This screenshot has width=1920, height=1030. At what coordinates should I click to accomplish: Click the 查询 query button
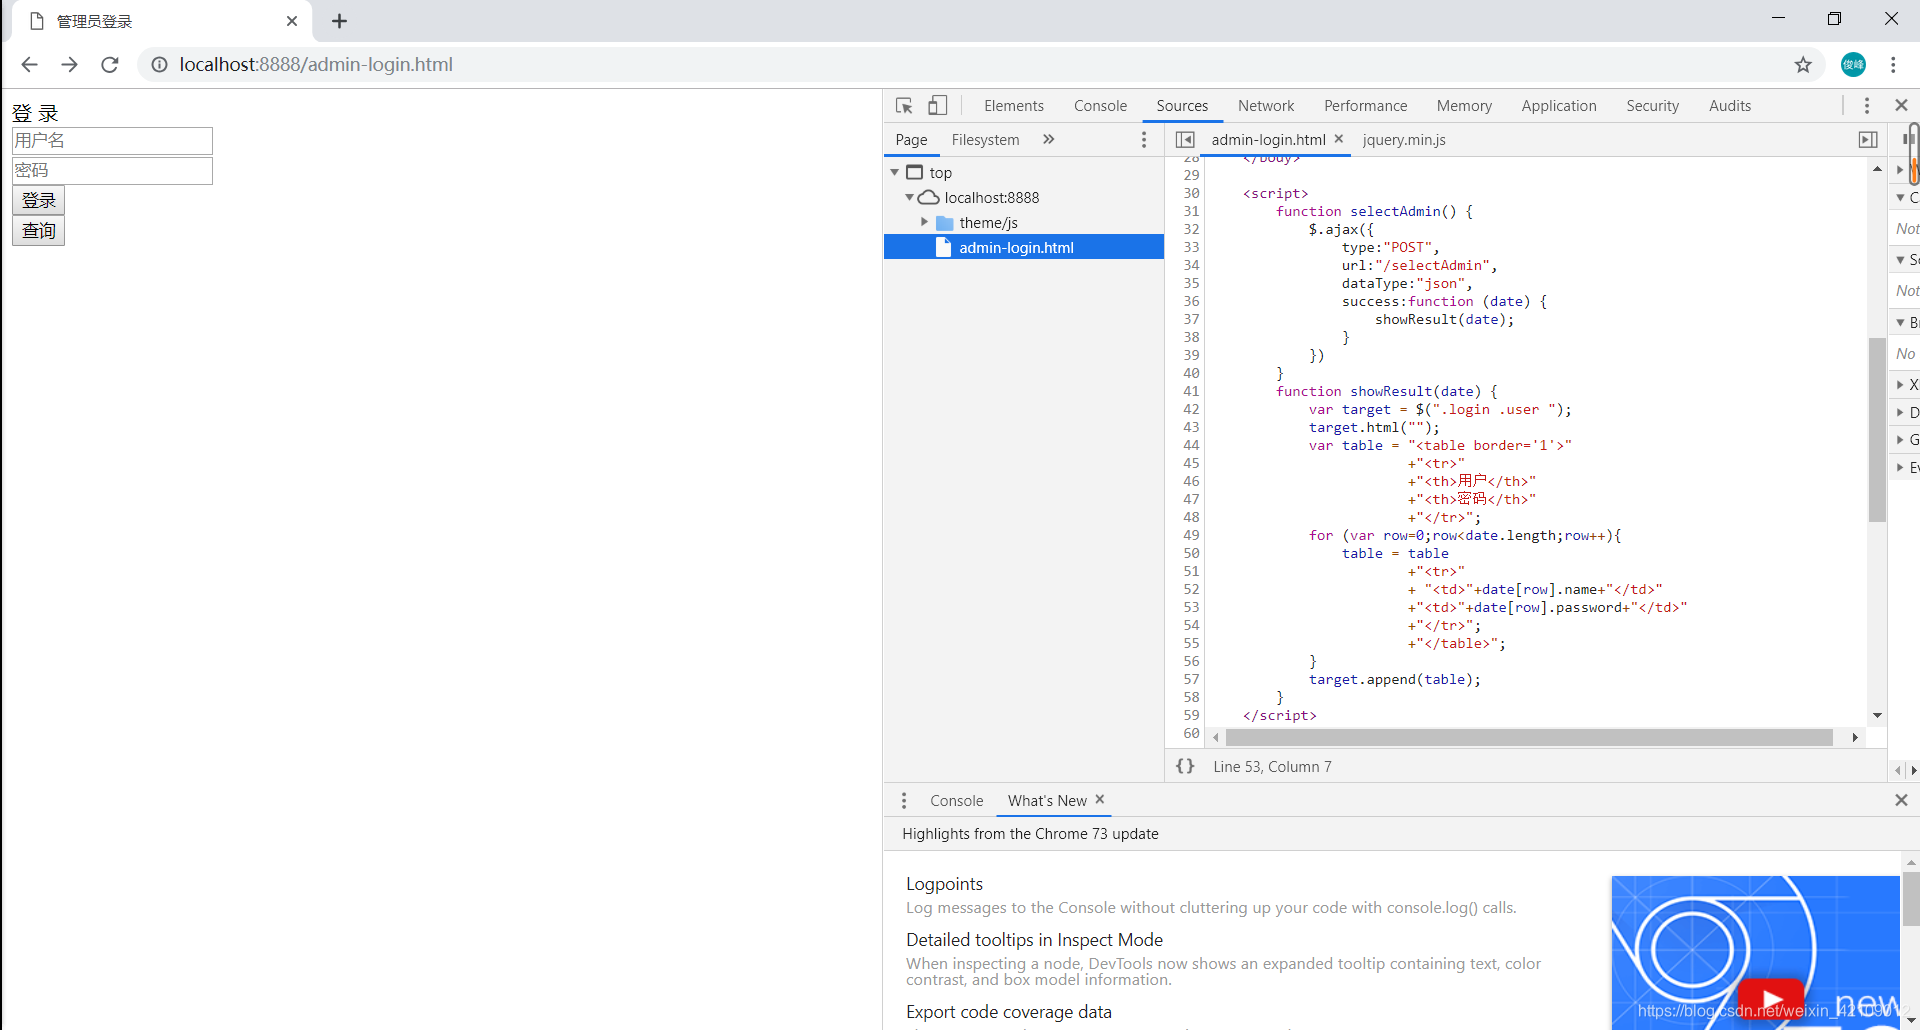pos(38,231)
